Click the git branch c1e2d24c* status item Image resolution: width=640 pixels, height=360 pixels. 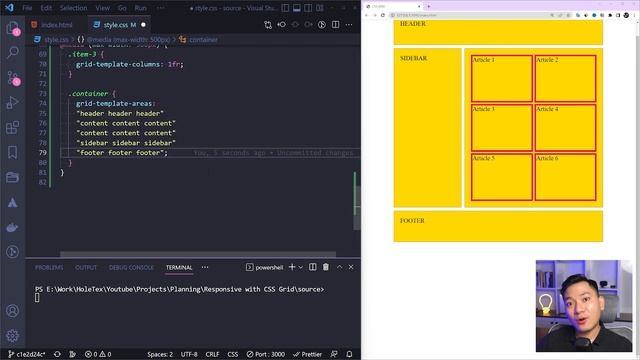[27, 354]
